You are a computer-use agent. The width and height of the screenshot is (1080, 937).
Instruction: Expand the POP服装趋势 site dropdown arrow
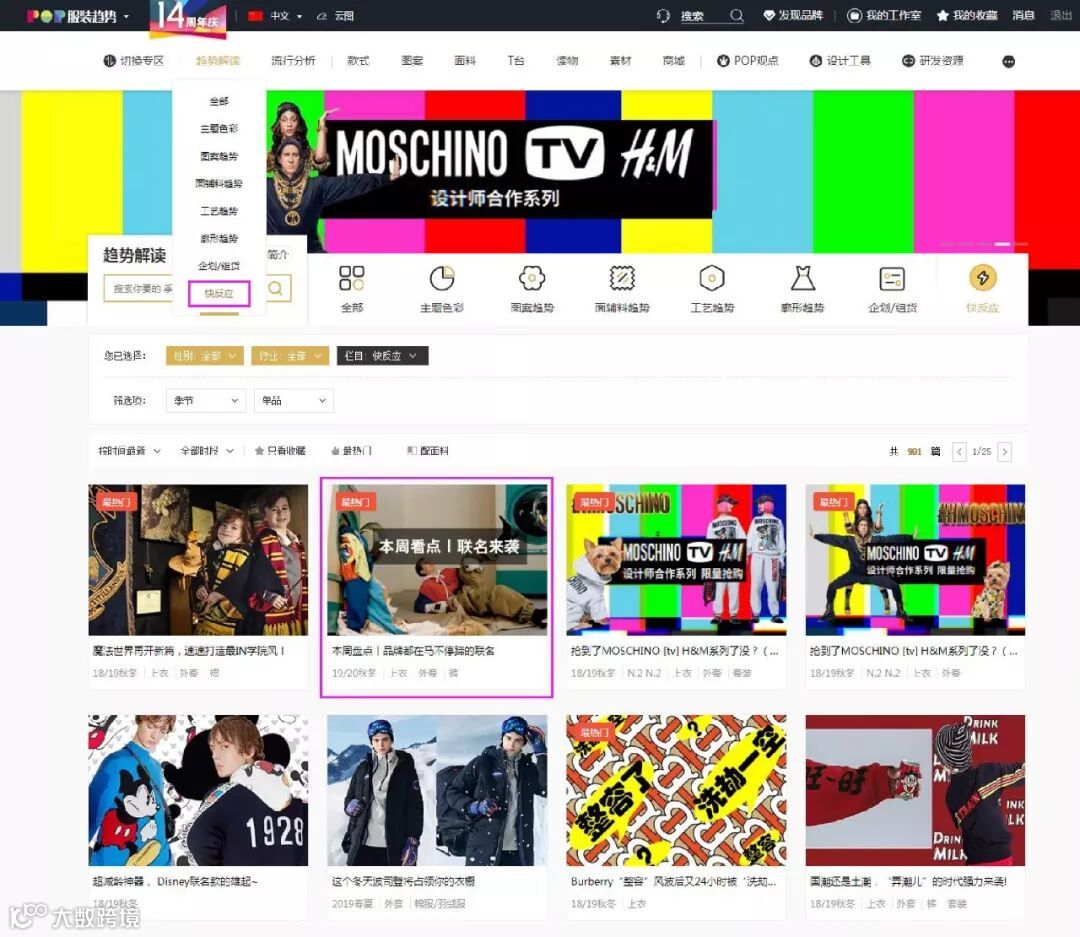point(127,17)
